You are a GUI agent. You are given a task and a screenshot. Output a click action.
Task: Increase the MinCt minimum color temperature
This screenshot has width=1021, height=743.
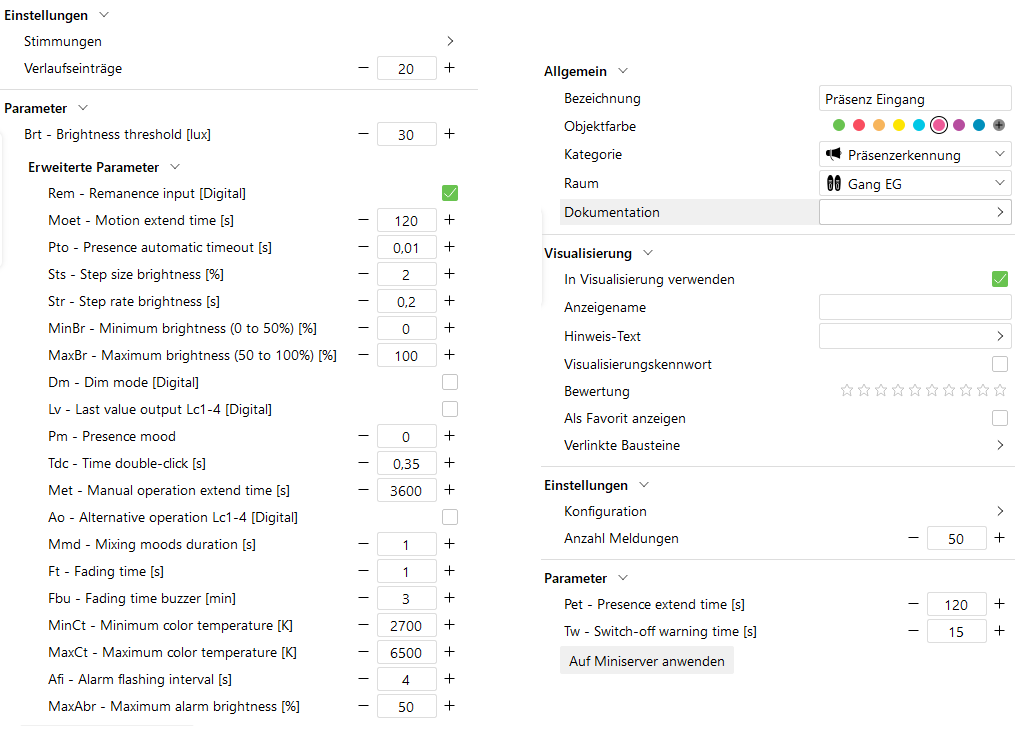point(449,625)
